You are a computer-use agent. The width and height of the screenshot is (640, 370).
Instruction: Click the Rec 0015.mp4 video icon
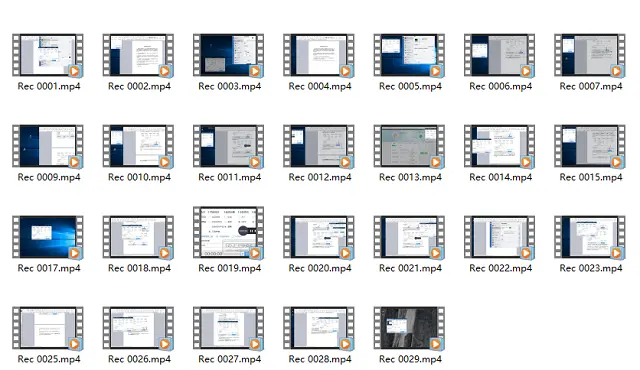[590, 146]
